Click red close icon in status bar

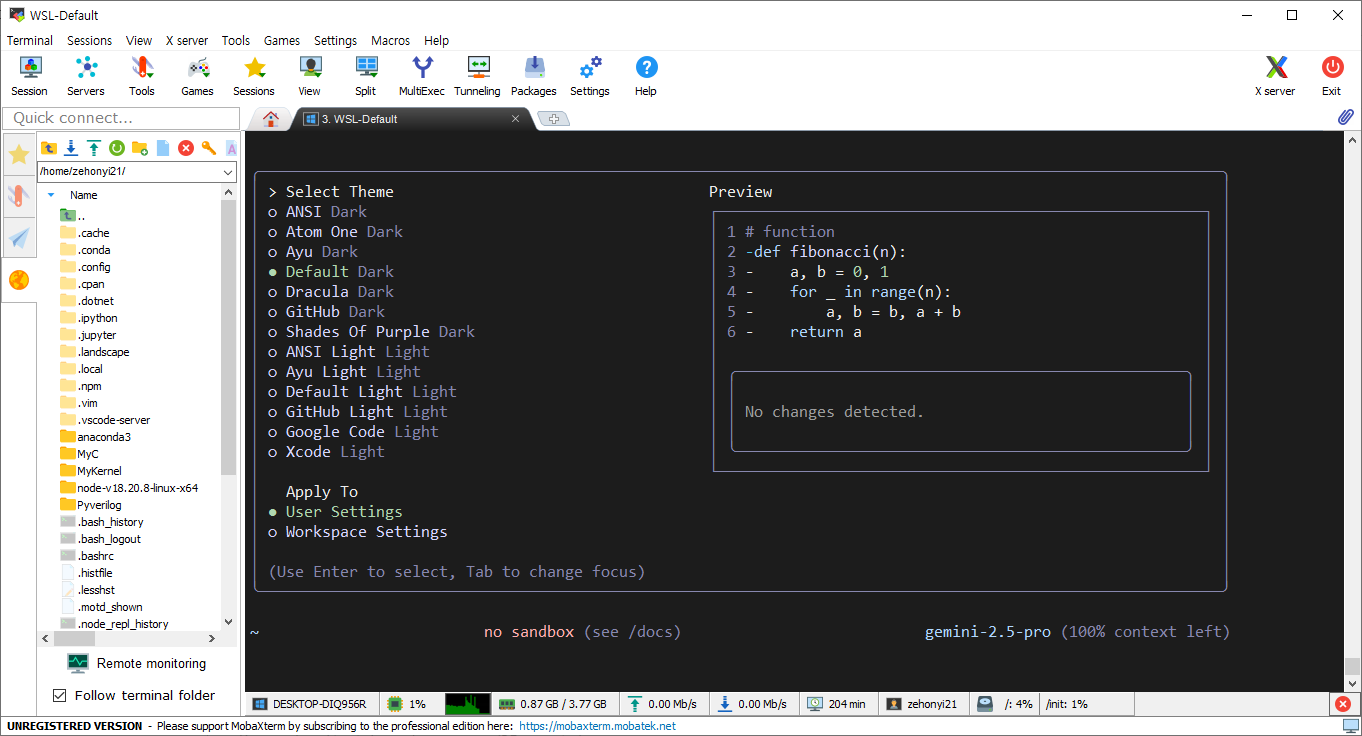(x=1343, y=704)
